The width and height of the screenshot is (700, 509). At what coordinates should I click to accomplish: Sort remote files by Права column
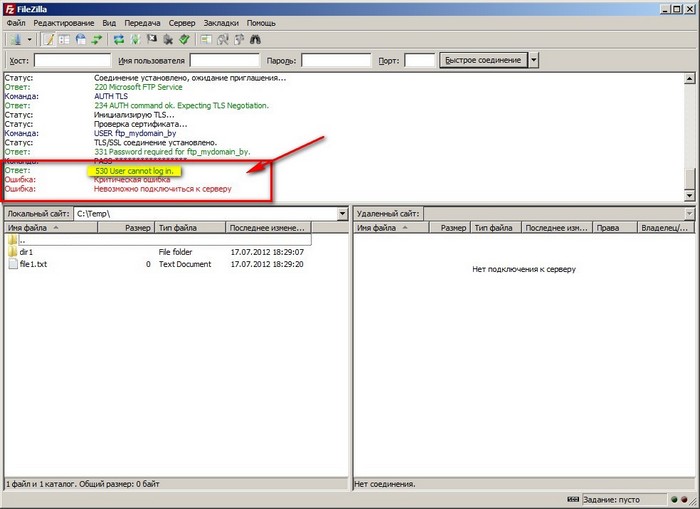click(x=614, y=228)
